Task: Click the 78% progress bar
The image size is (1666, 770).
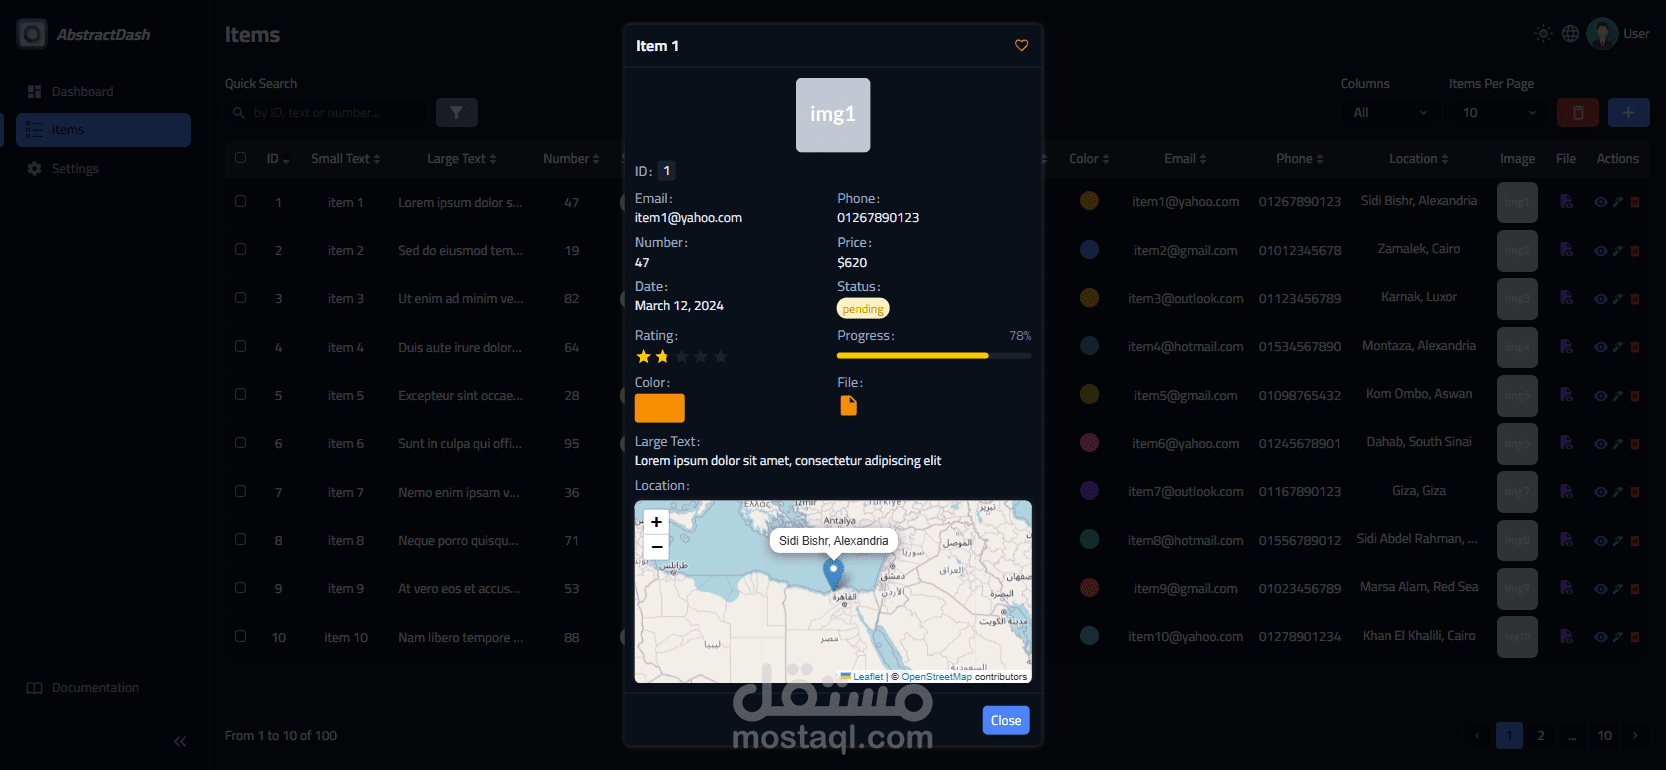Action: 934,355
